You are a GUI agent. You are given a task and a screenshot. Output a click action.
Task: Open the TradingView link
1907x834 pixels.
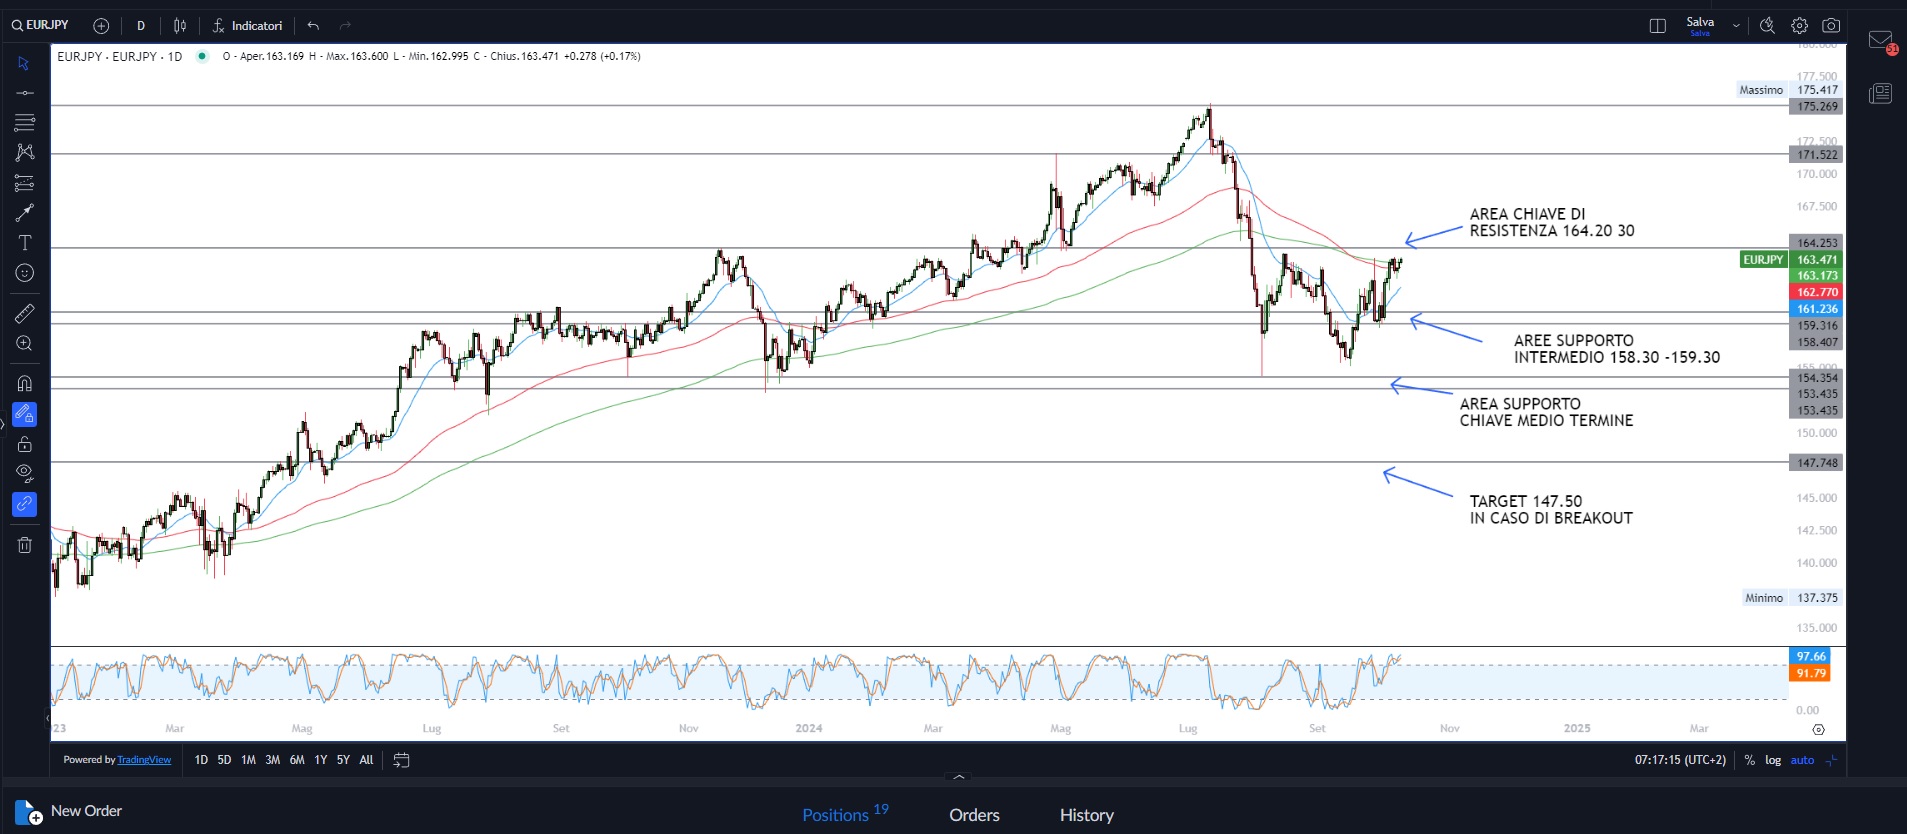point(144,760)
